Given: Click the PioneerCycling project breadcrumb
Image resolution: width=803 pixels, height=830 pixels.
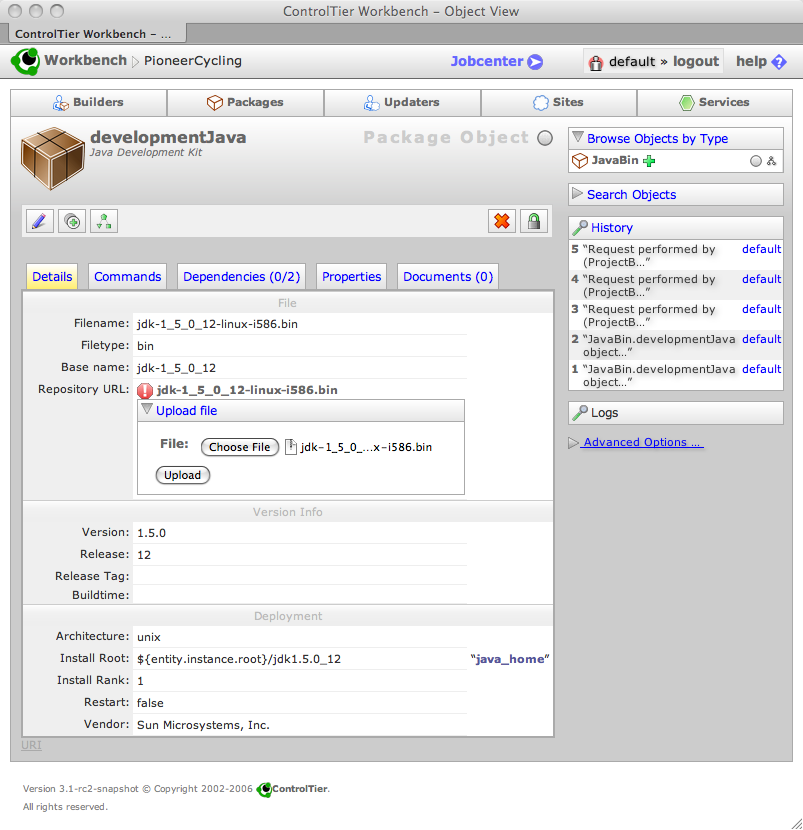Looking at the screenshot, I should tap(193, 61).
